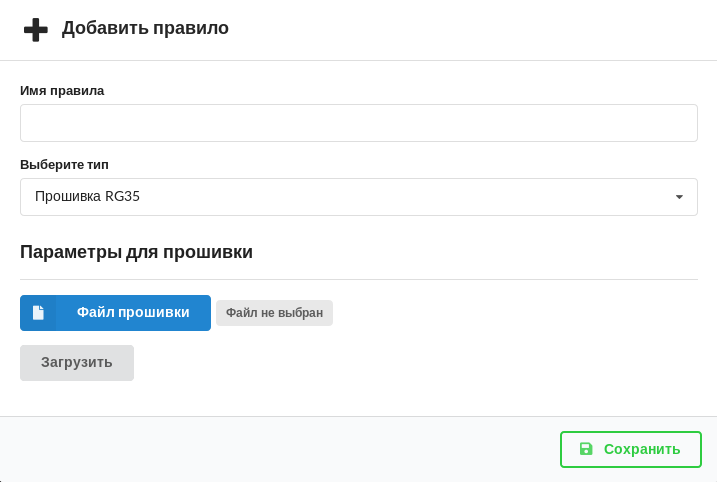
Task: Click the floppy disk save icon
Action: [586, 449]
